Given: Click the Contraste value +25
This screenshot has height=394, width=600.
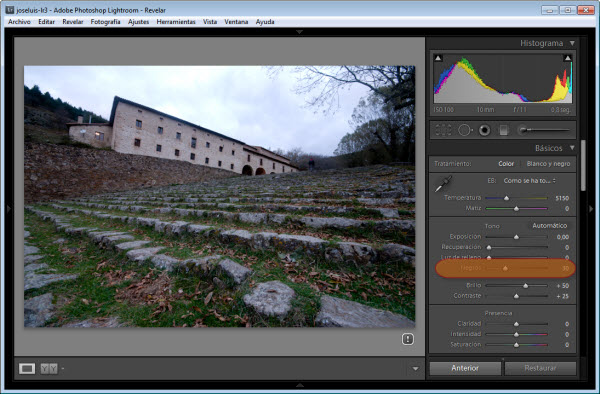Looking at the screenshot, I should click(563, 296).
